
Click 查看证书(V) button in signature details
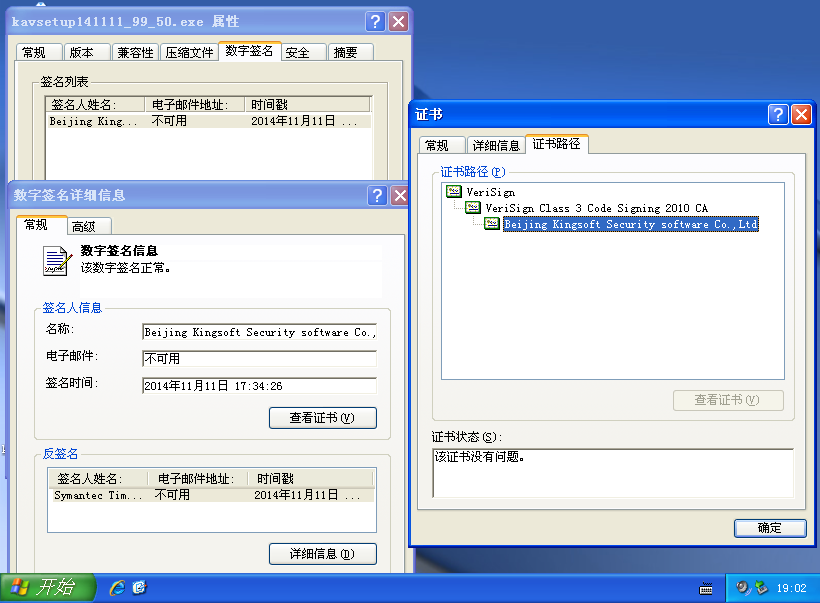[323, 418]
